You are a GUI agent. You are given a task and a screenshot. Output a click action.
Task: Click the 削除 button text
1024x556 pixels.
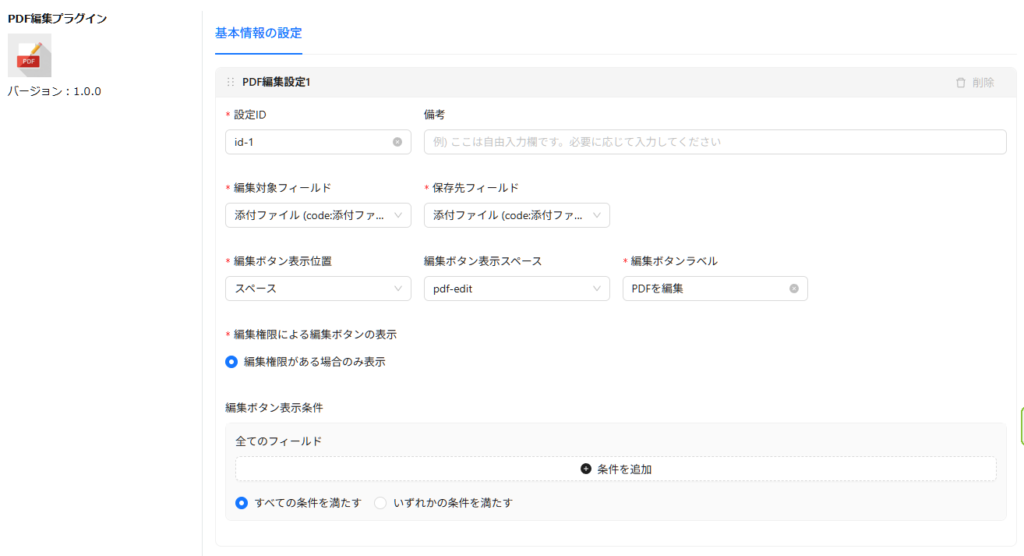point(983,82)
